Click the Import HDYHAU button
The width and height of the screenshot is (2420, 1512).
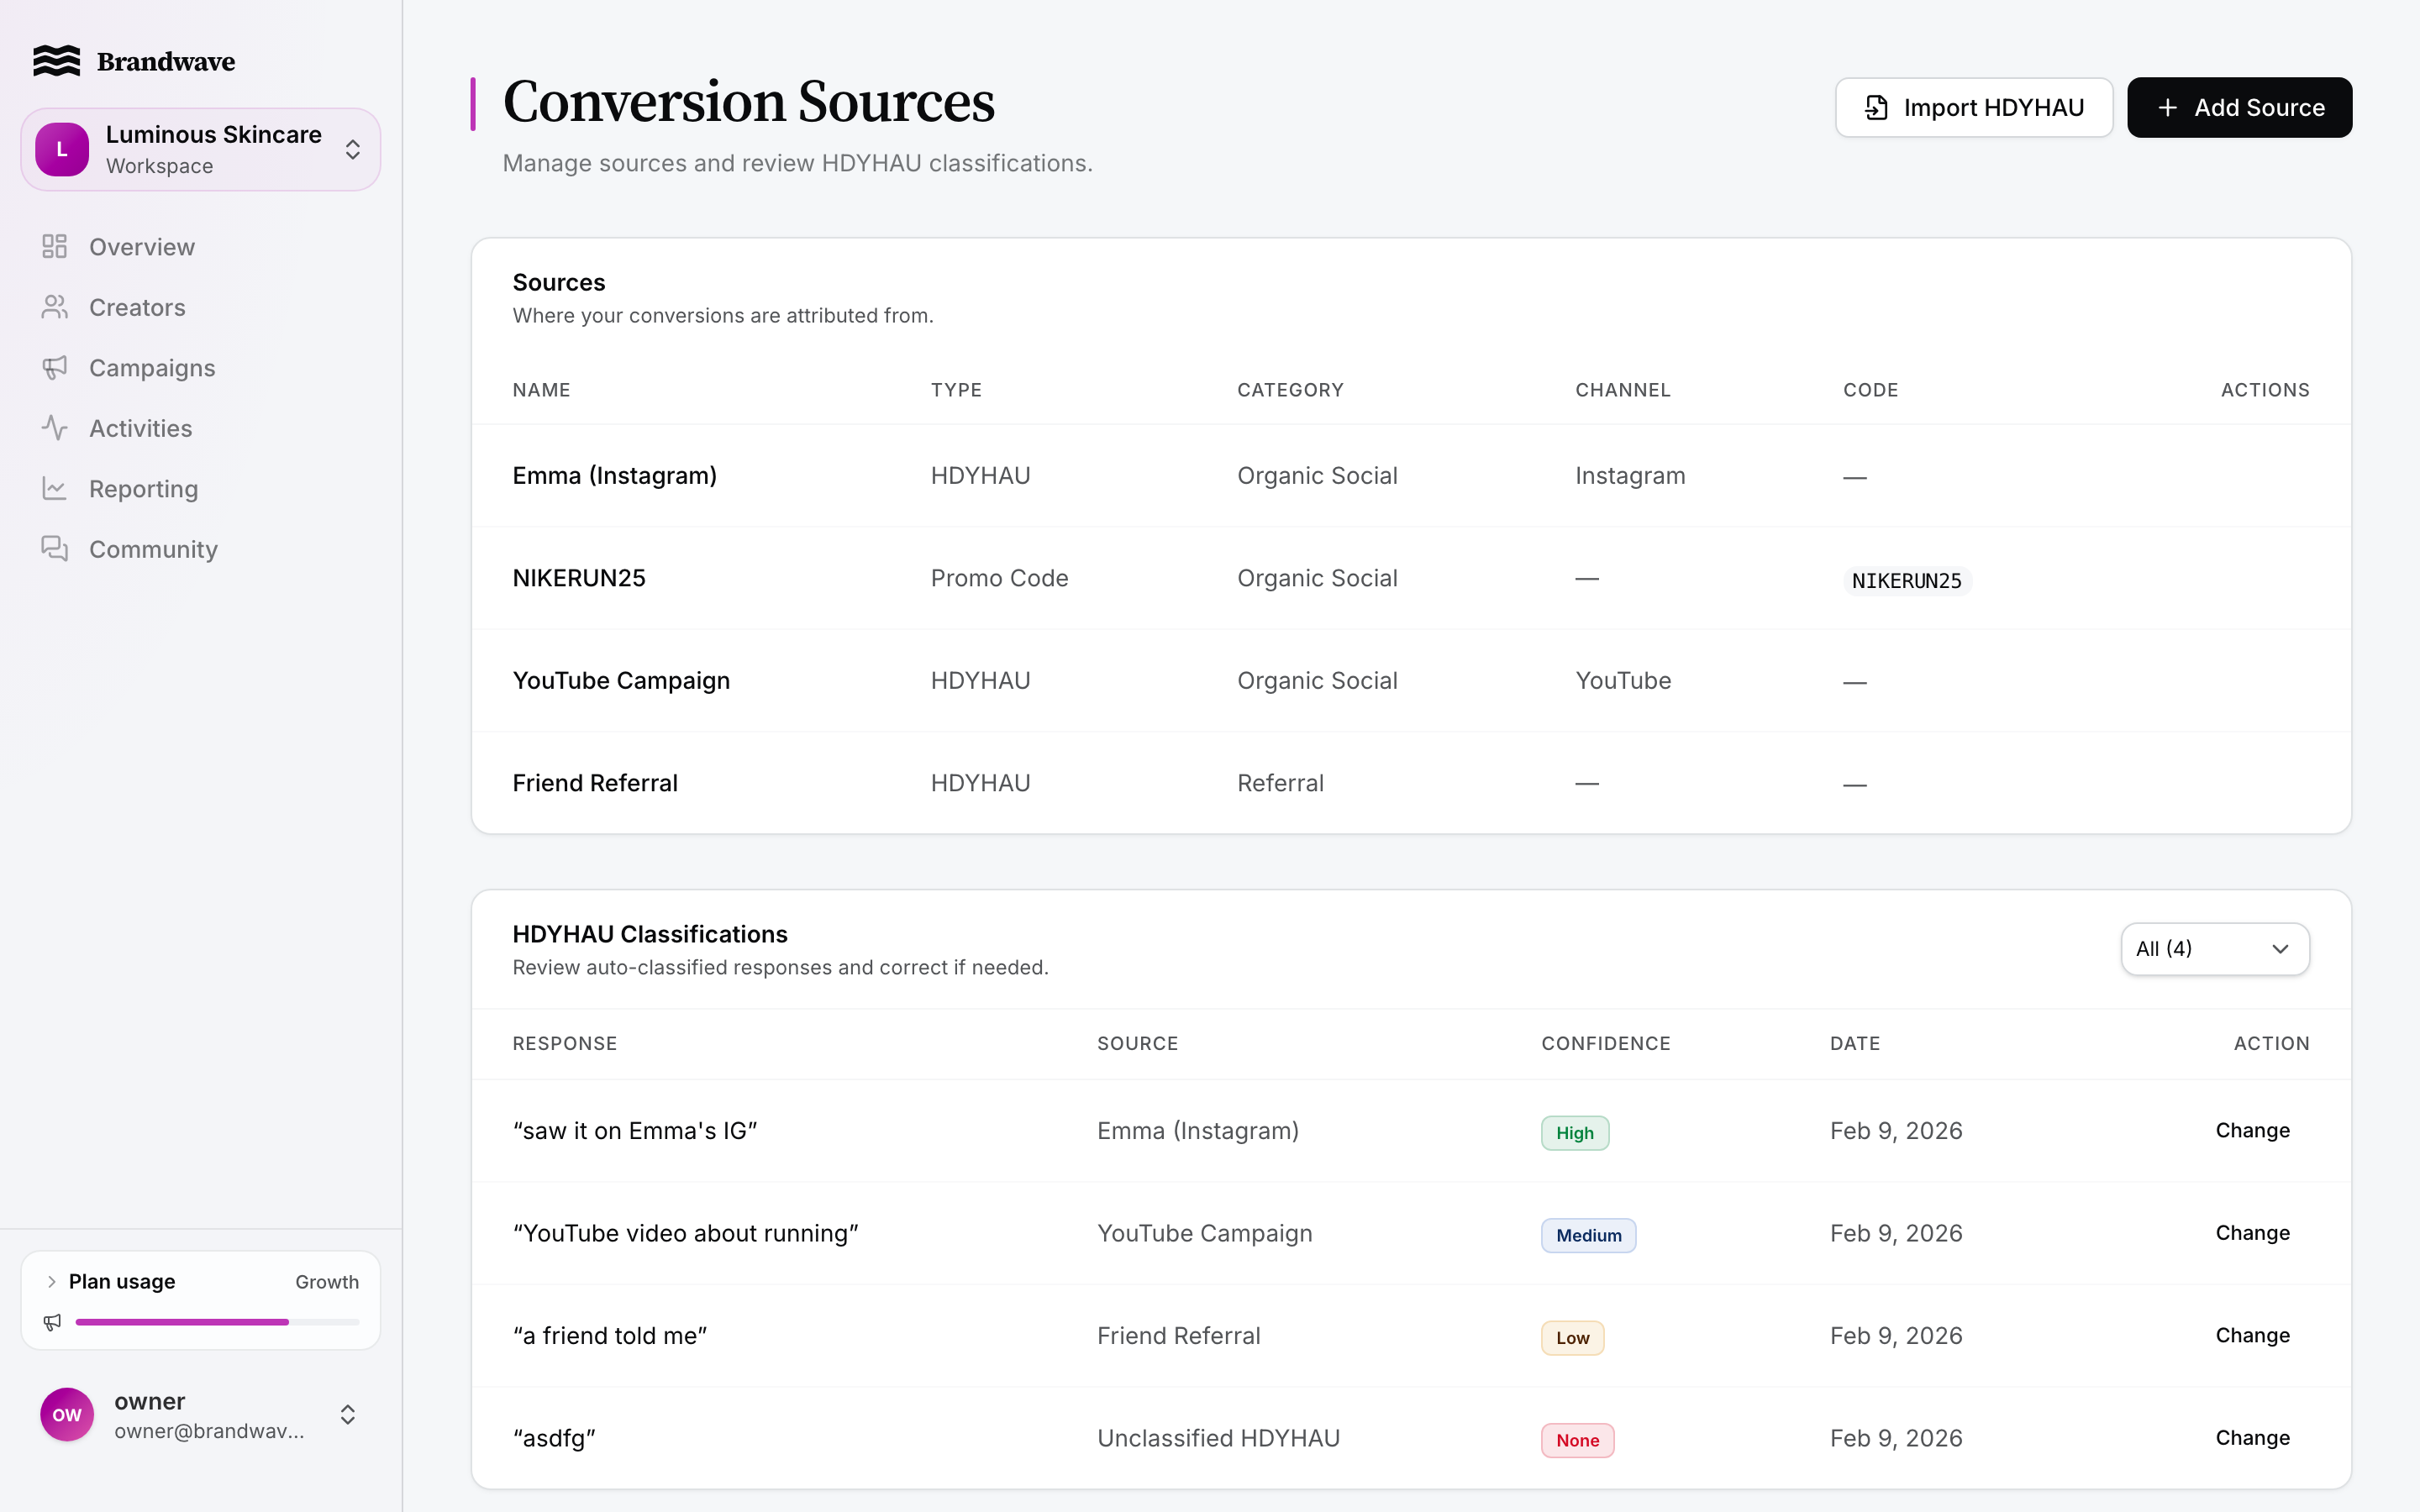click(x=1973, y=108)
